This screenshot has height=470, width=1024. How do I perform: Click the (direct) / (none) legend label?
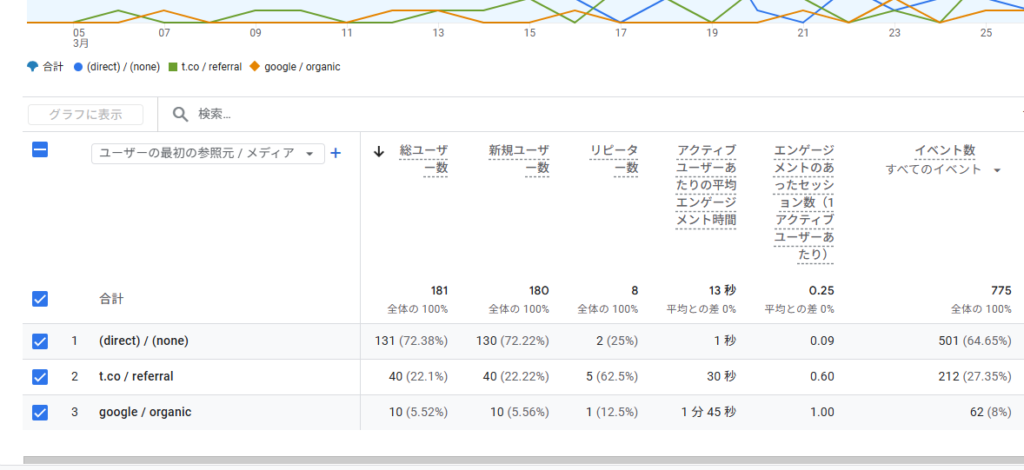123,67
